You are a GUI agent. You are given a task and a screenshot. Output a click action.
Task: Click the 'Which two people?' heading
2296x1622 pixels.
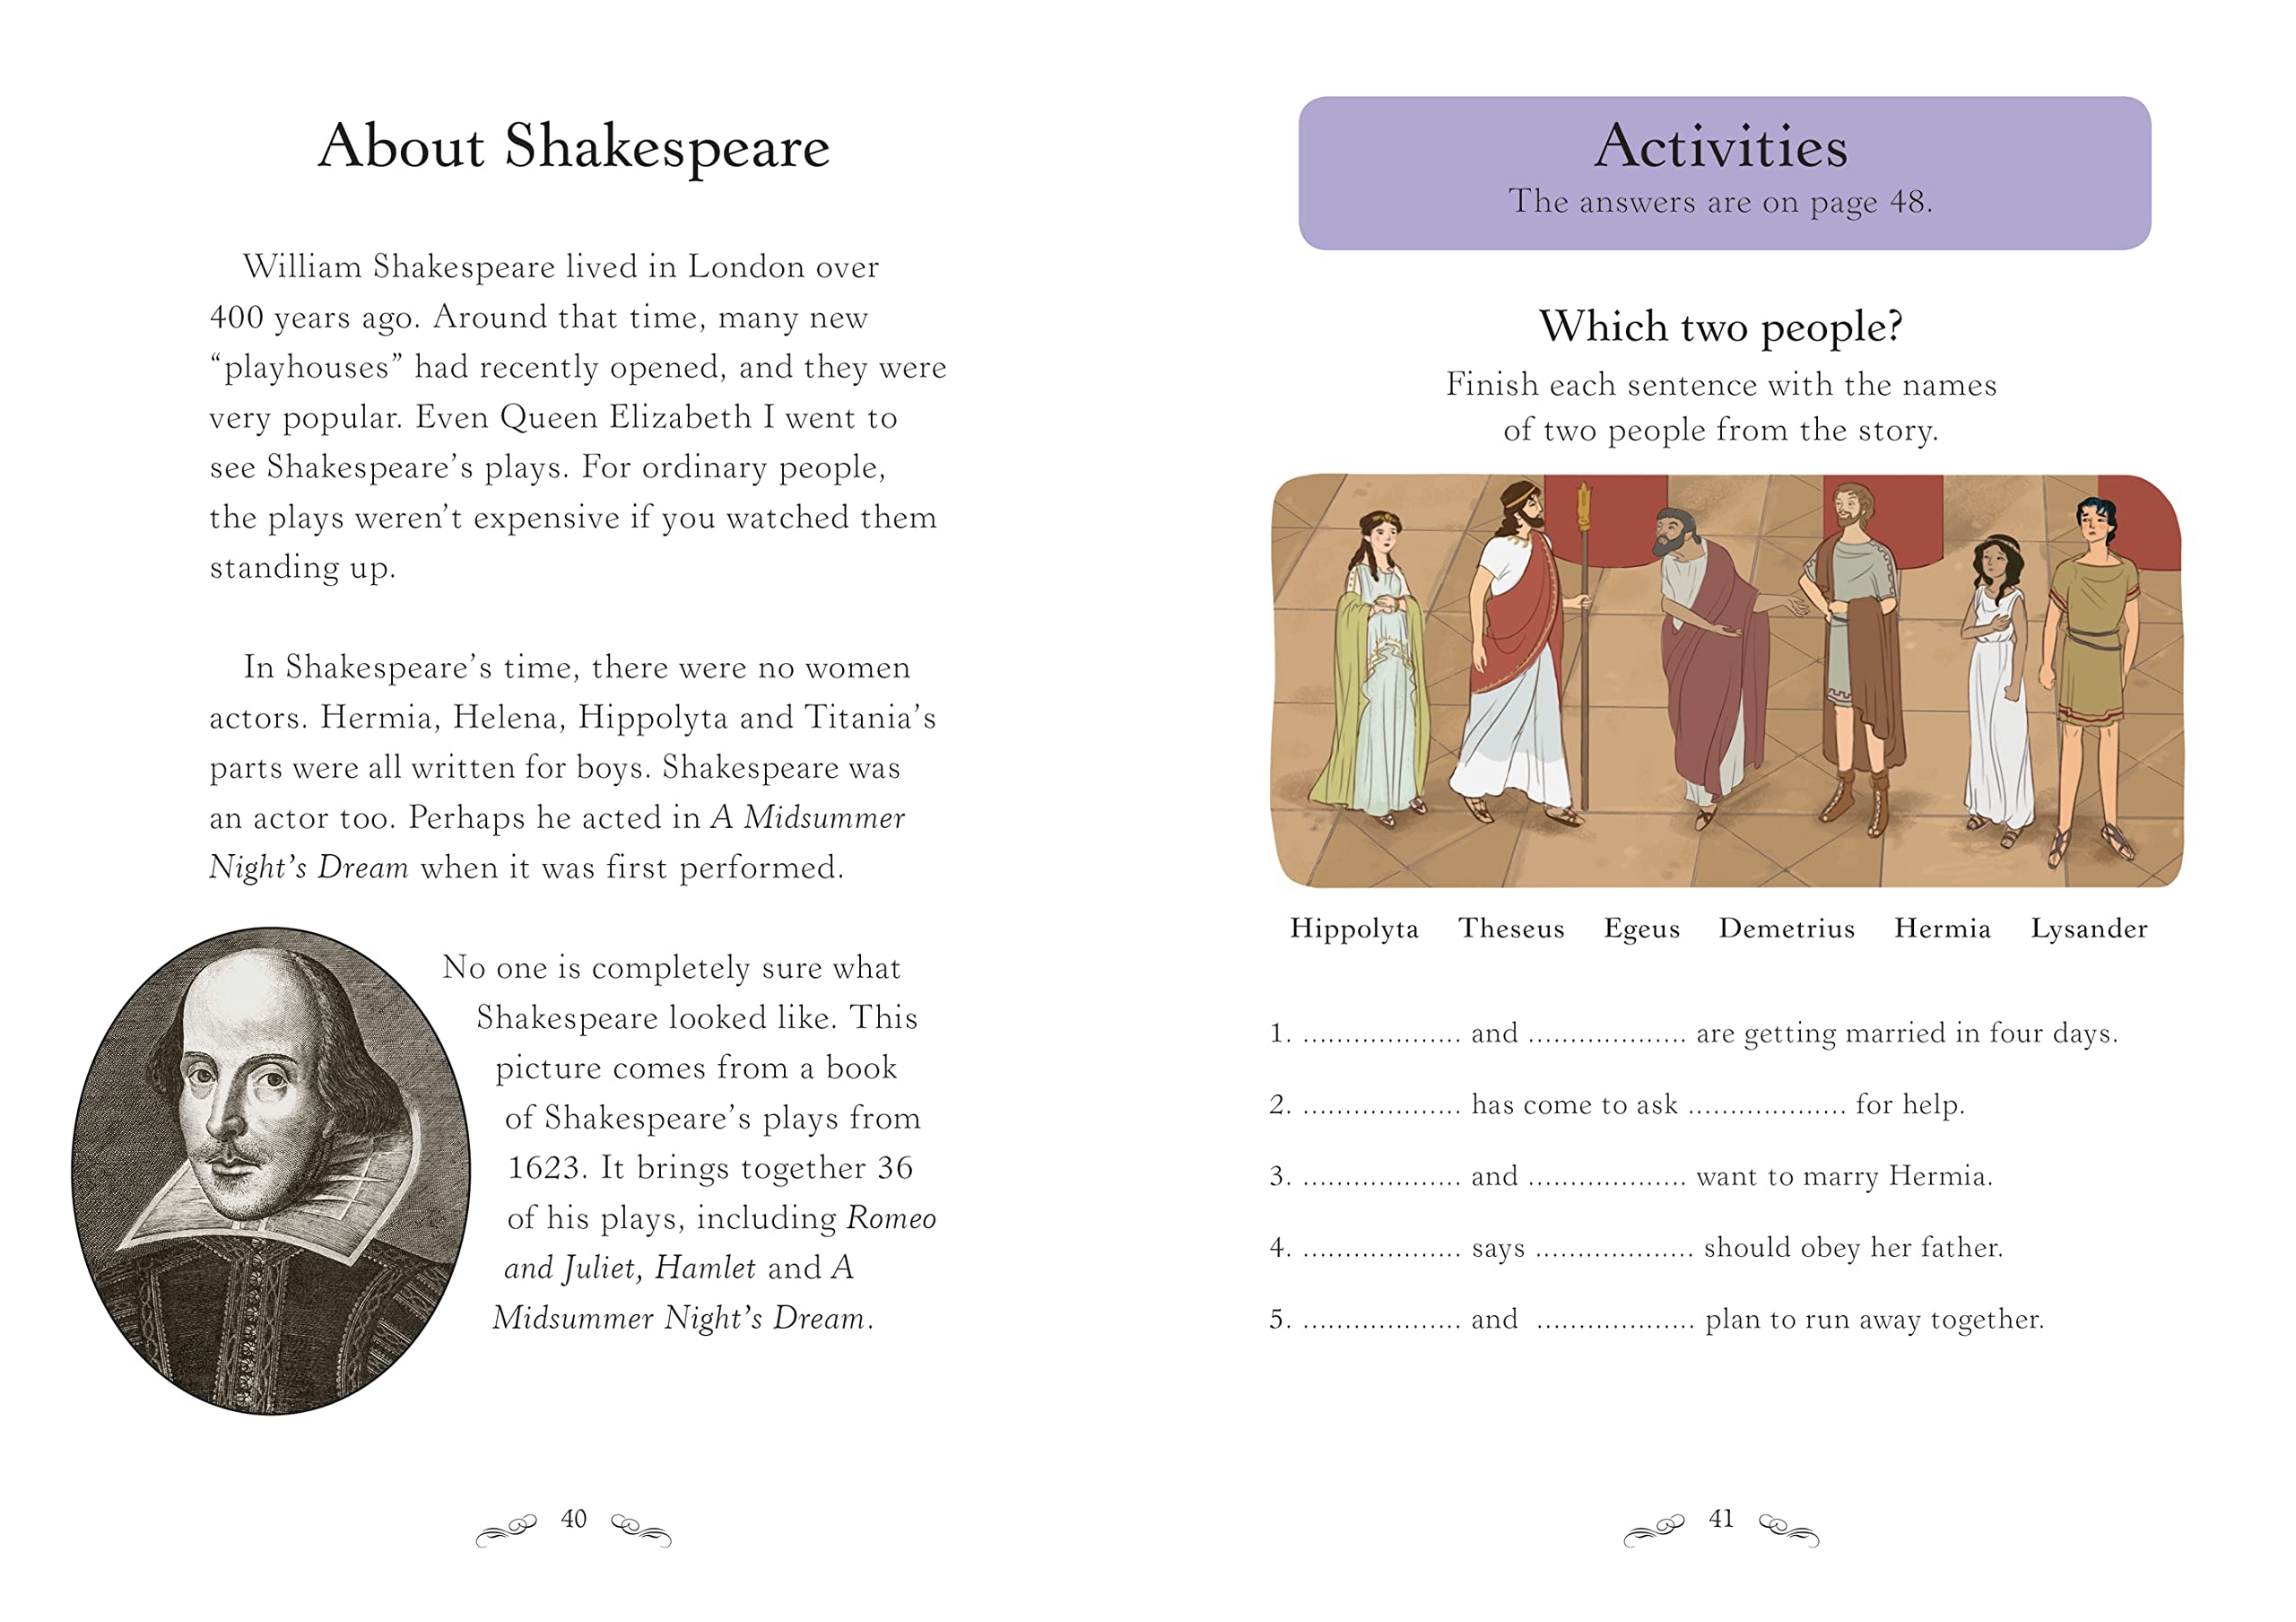click(1720, 327)
